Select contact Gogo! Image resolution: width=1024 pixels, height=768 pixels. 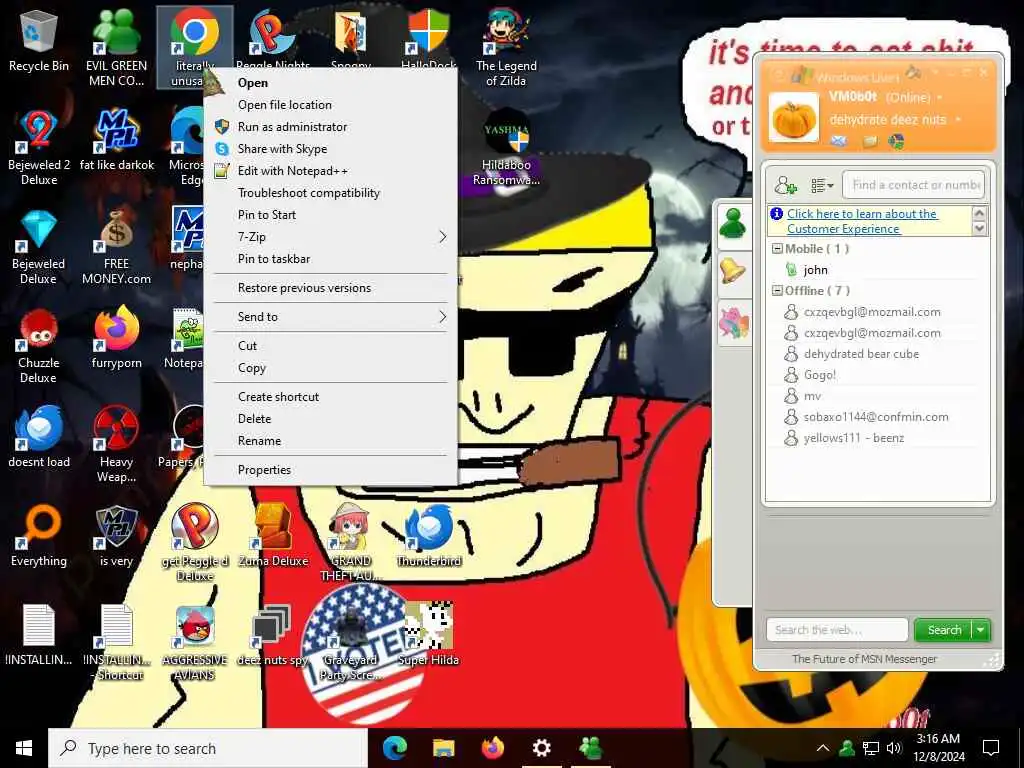819,375
